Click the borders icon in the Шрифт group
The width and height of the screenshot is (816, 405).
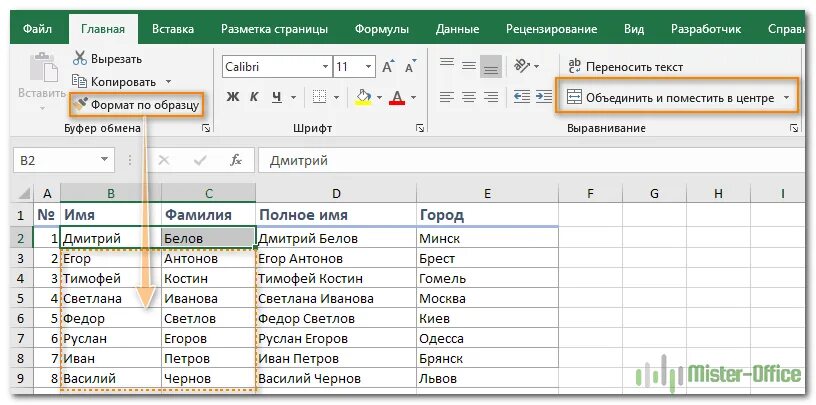click(x=319, y=97)
